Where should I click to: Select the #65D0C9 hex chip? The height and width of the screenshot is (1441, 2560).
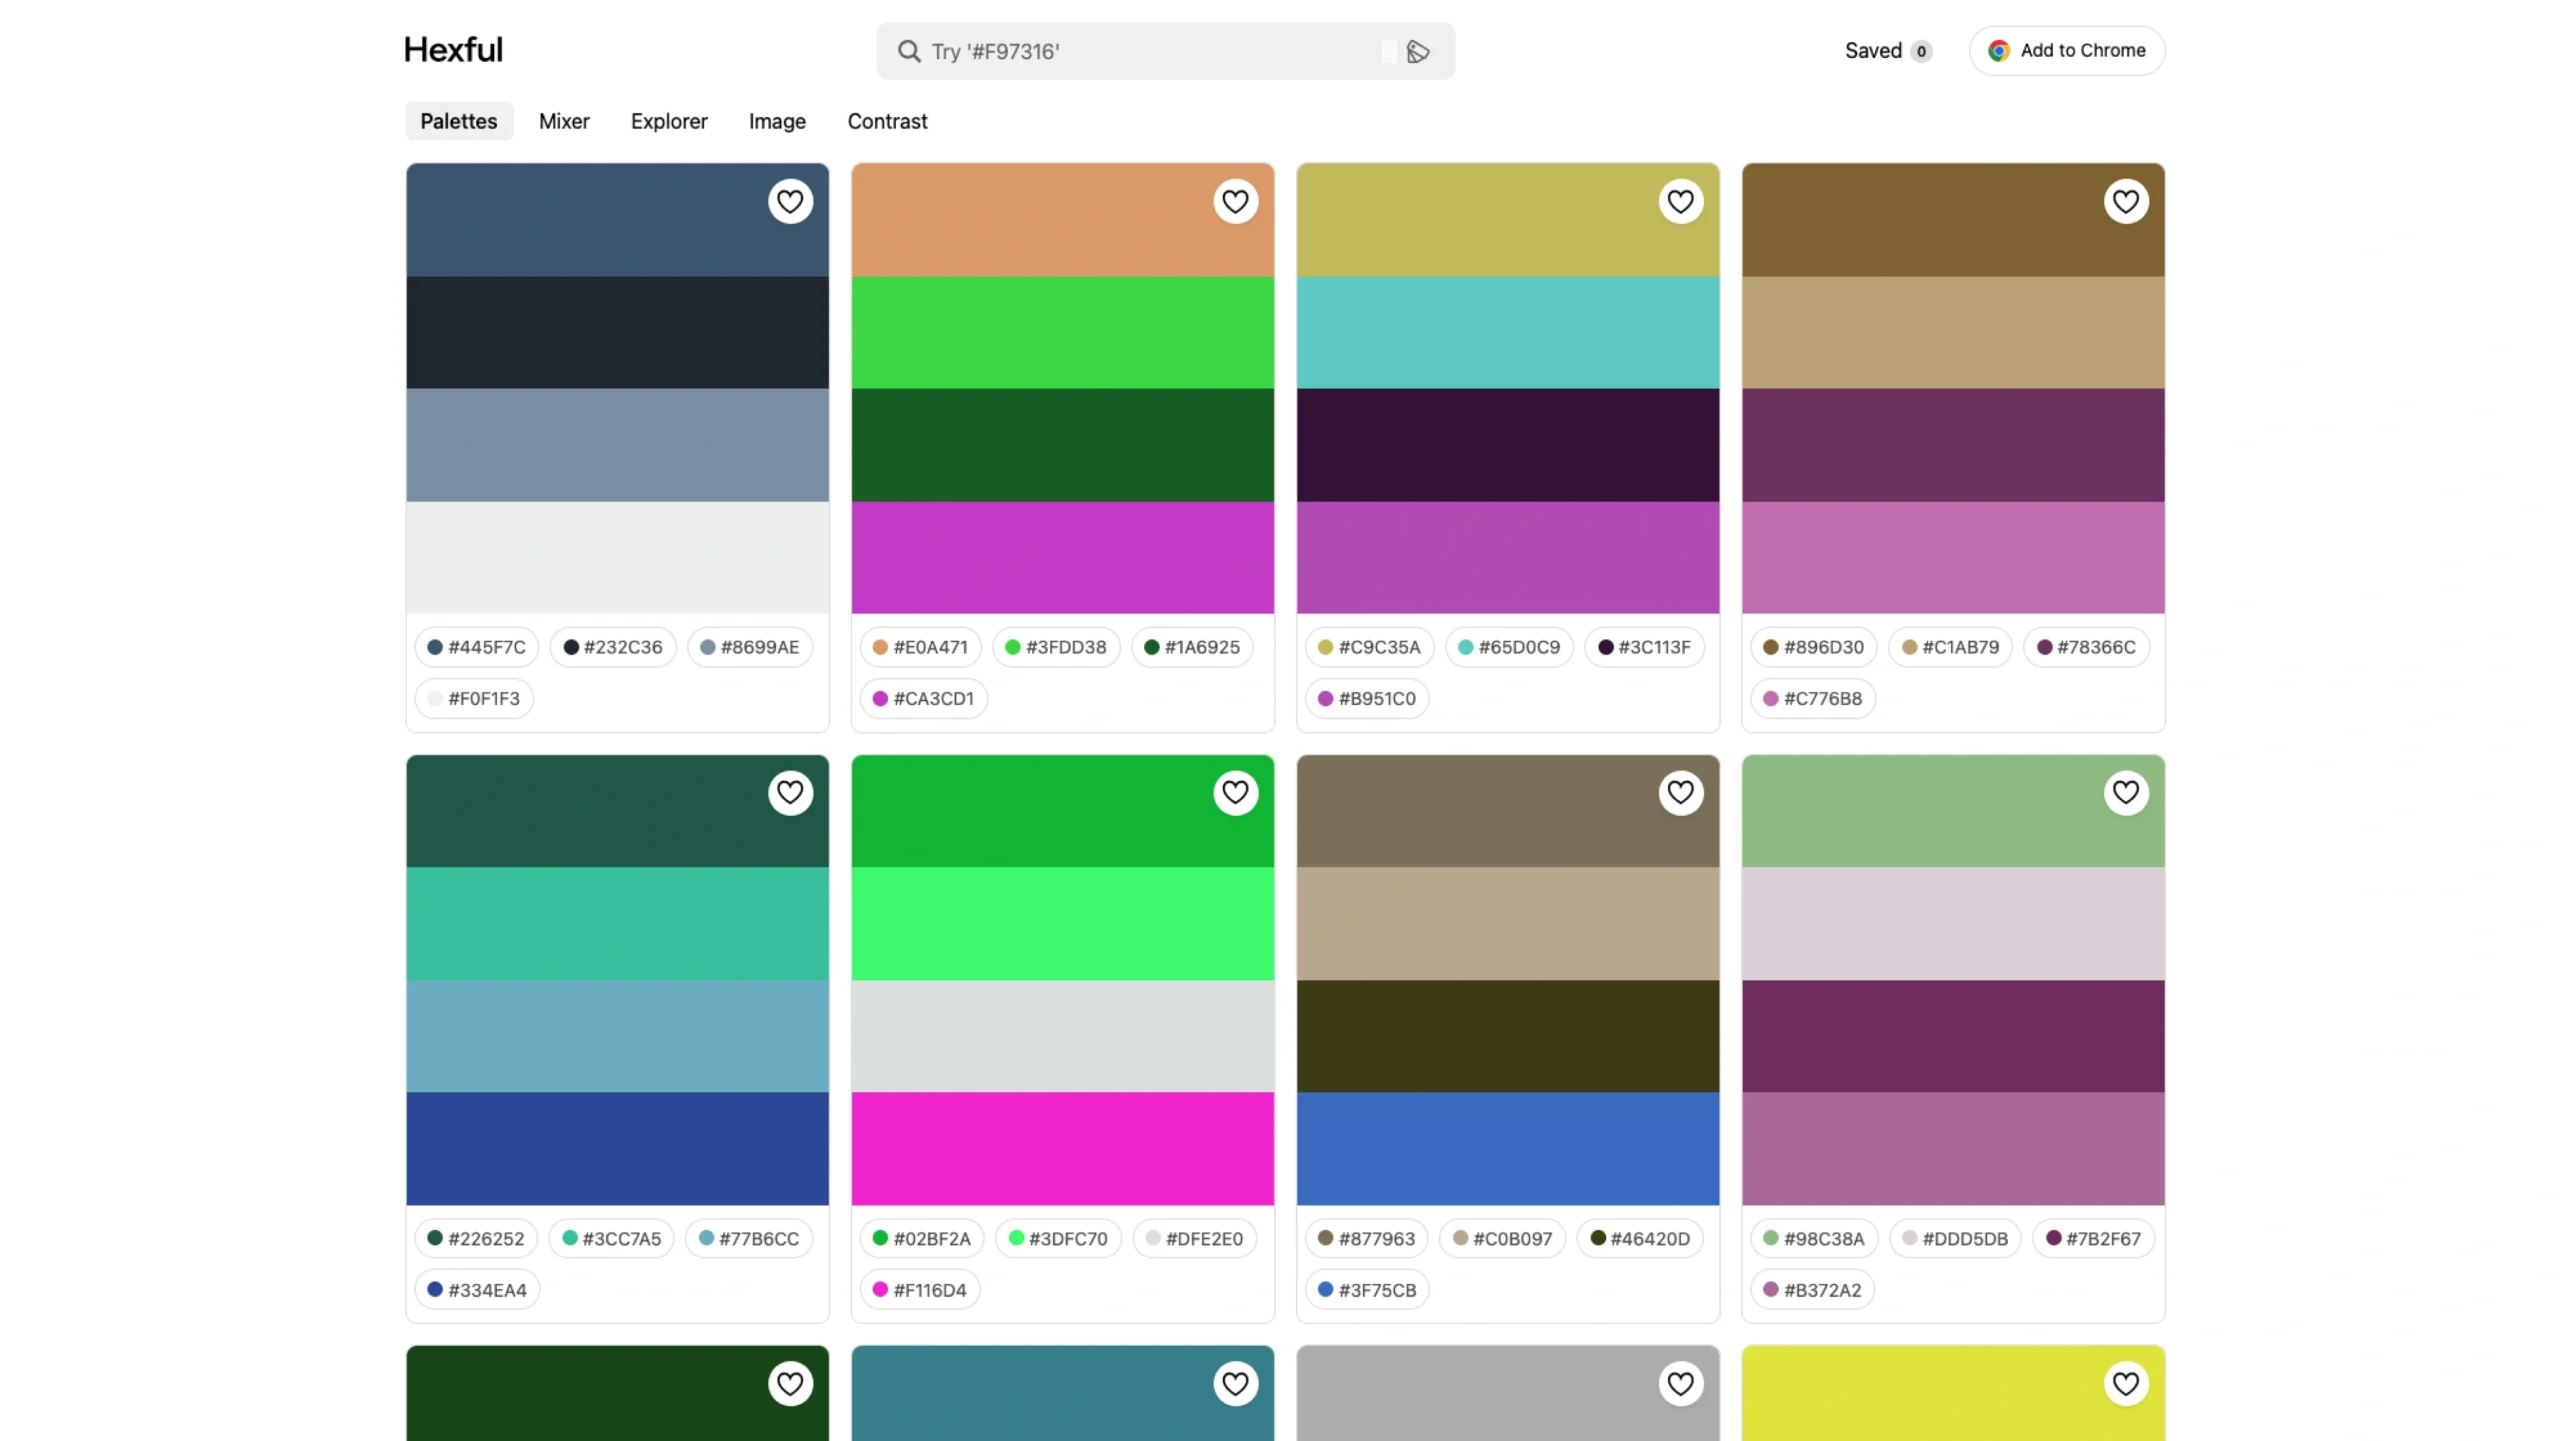(1509, 647)
